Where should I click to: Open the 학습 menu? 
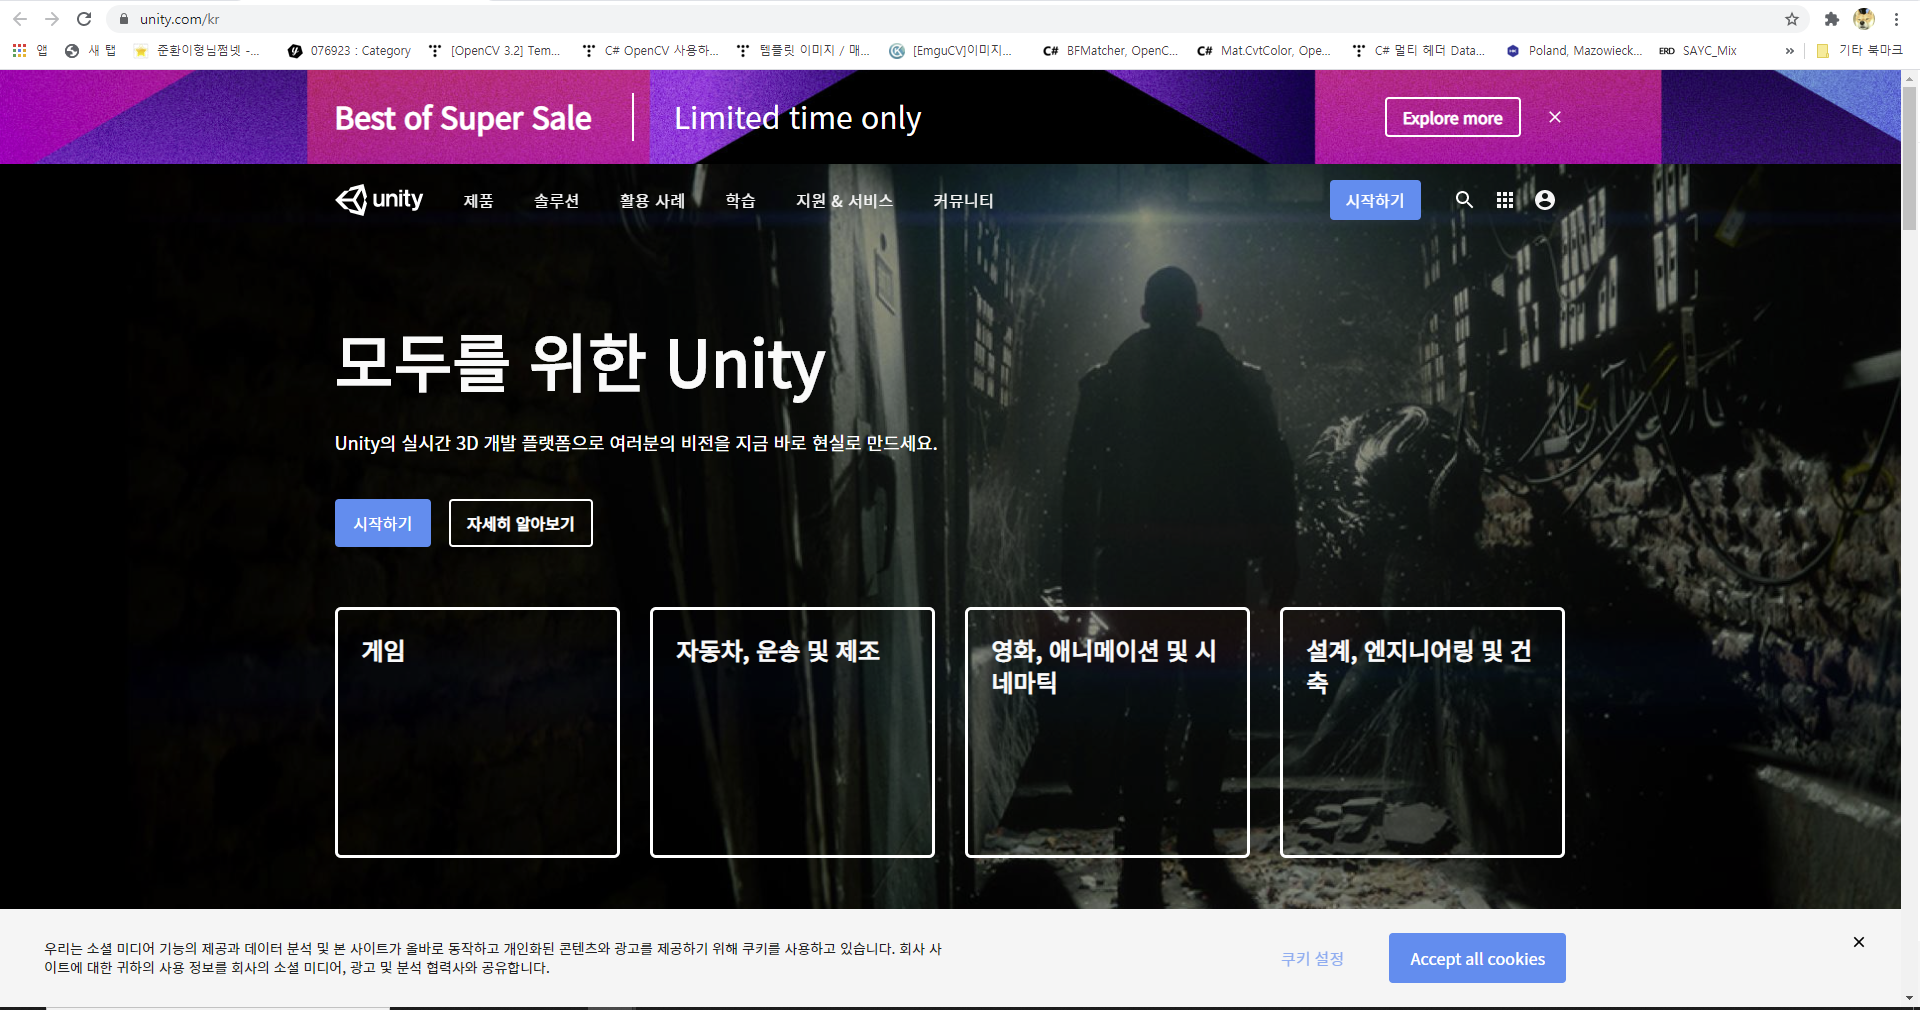coord(740,200)
